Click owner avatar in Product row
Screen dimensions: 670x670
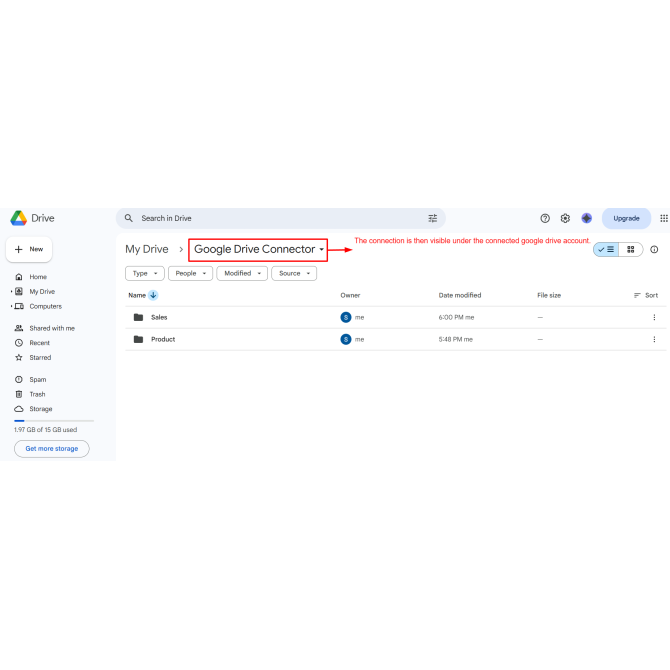(x=346, y=339)
